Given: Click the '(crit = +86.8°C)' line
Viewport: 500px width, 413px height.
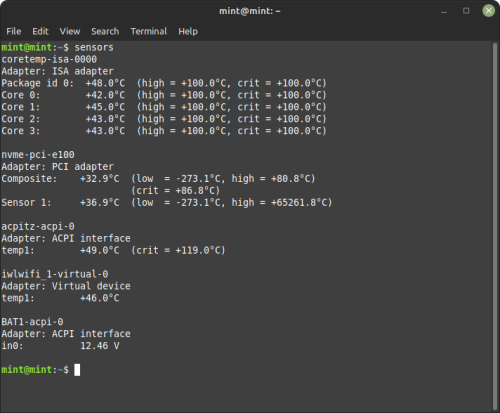Looking at the screenshot, I should [175, 191].
